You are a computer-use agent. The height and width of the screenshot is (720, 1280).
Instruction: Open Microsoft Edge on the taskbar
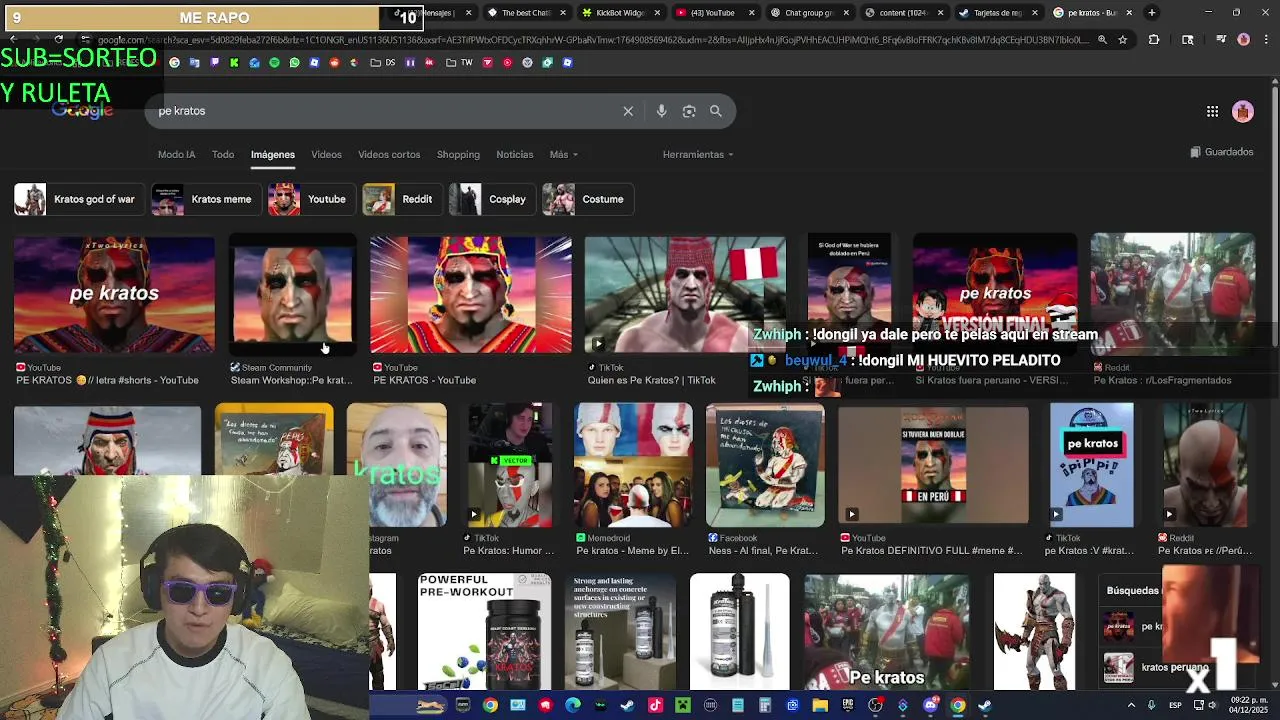tap(573, 705)
